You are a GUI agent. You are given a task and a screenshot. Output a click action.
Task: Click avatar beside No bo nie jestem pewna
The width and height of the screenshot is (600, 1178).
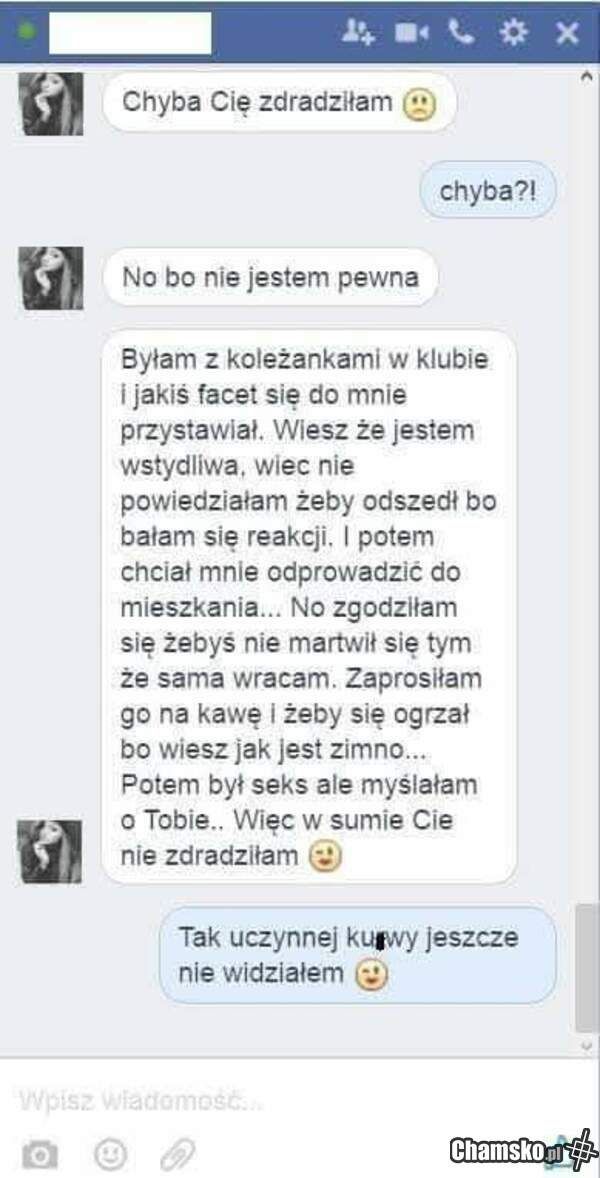(x=50, y=278)
